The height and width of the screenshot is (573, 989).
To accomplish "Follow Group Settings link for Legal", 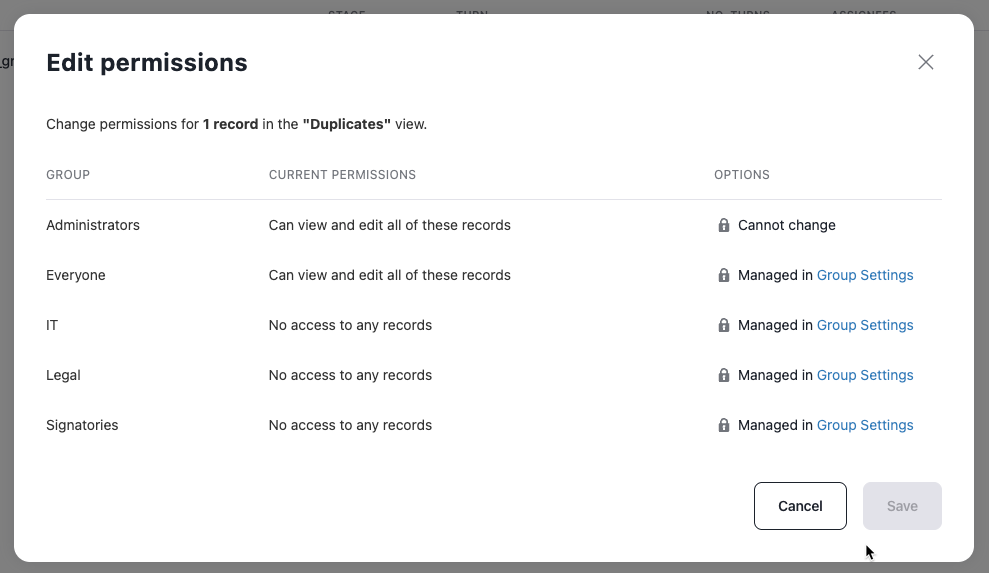I will point(865,375).
